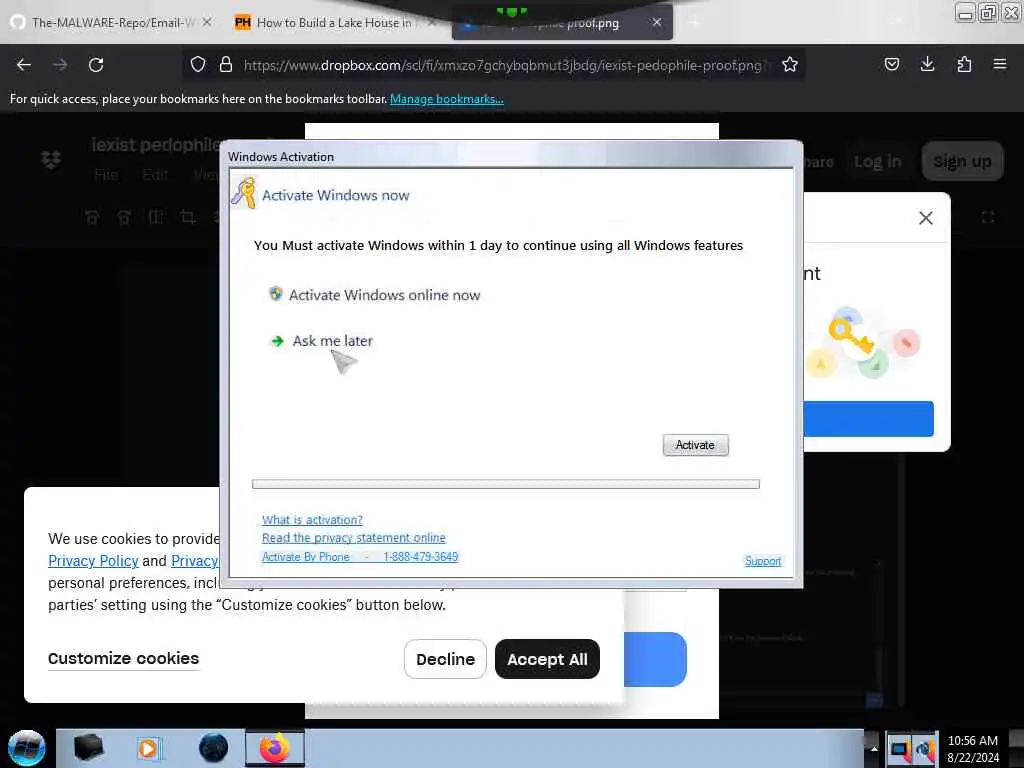The width and height of the screenshot is (1024, 768).
Task: Open the Support link in dialog
Action: pyautogui.click(x=763, y=561)
